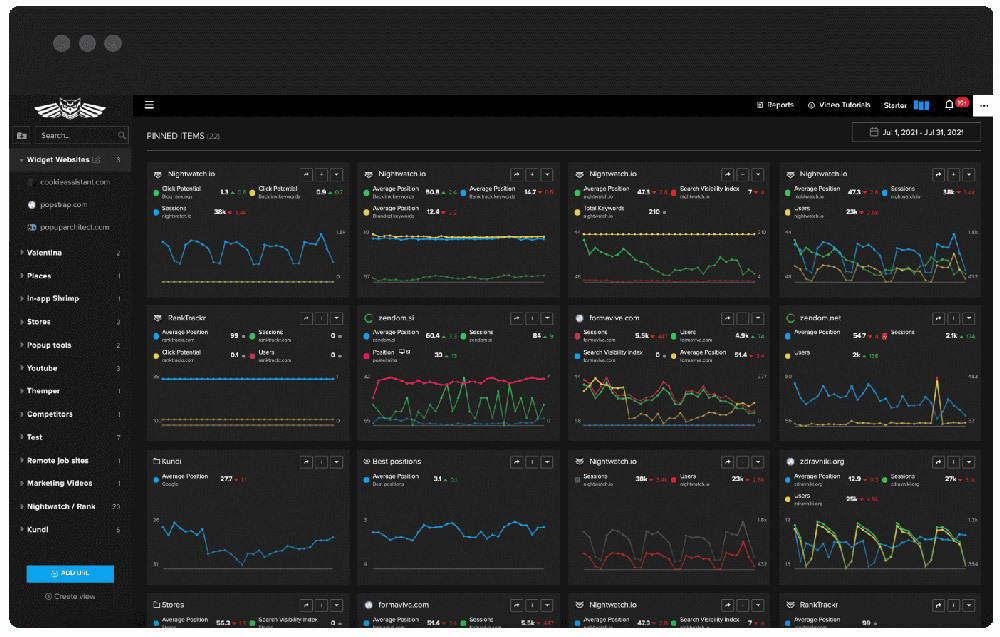Open dropdown arrow on Kundi chart card
1000x637 pixels.
[337, 462]
